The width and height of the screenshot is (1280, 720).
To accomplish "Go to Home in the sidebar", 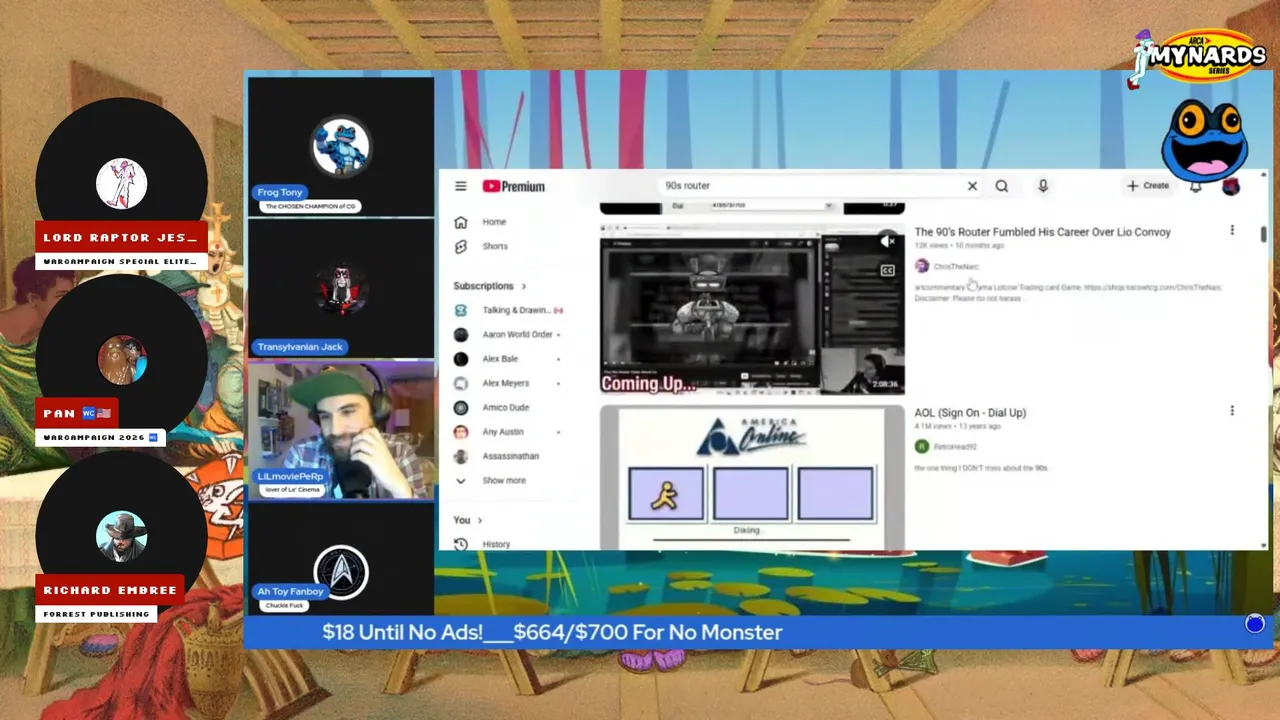I will coord(494,222).
